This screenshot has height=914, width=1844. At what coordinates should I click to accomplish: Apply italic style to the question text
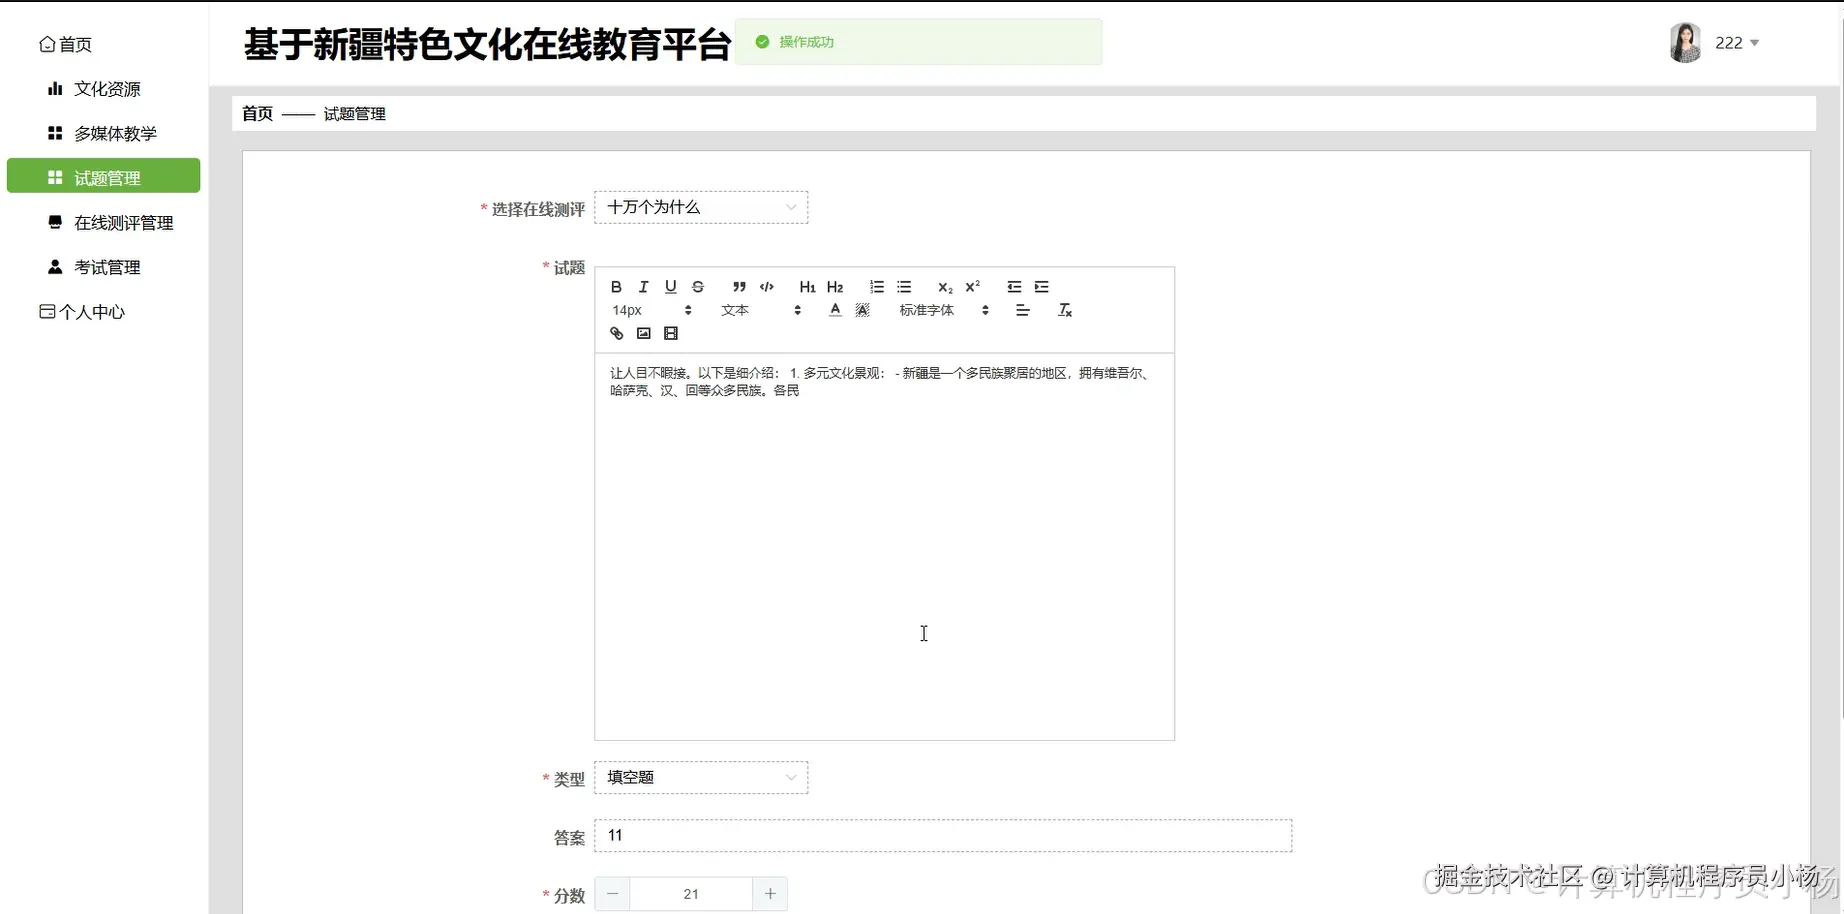[x=643, y=287]
